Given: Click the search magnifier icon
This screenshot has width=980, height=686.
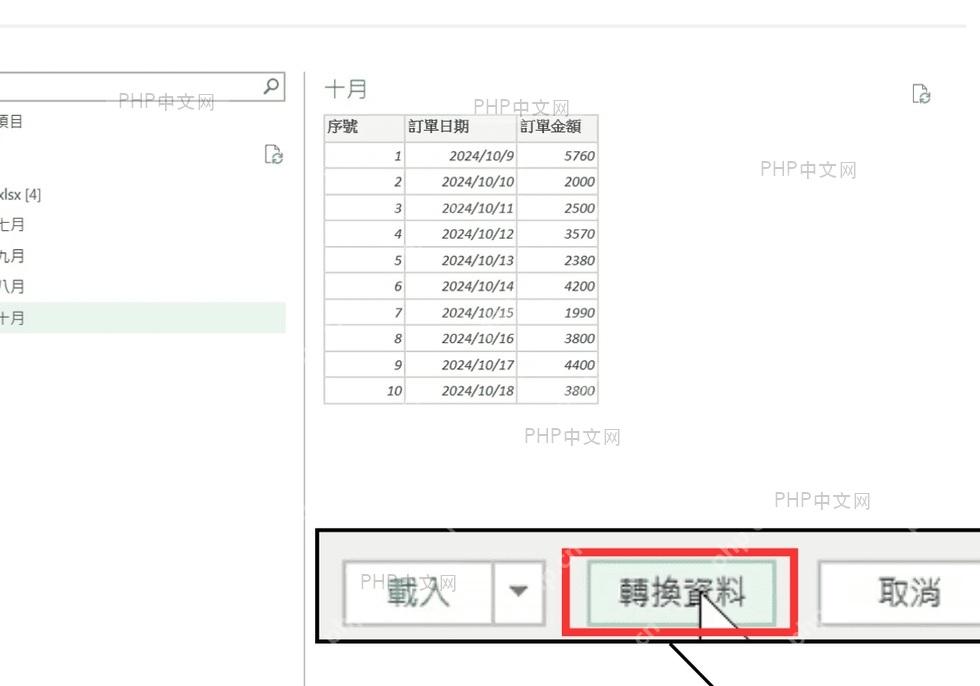Looking at the screenshot, I should 271,86.
